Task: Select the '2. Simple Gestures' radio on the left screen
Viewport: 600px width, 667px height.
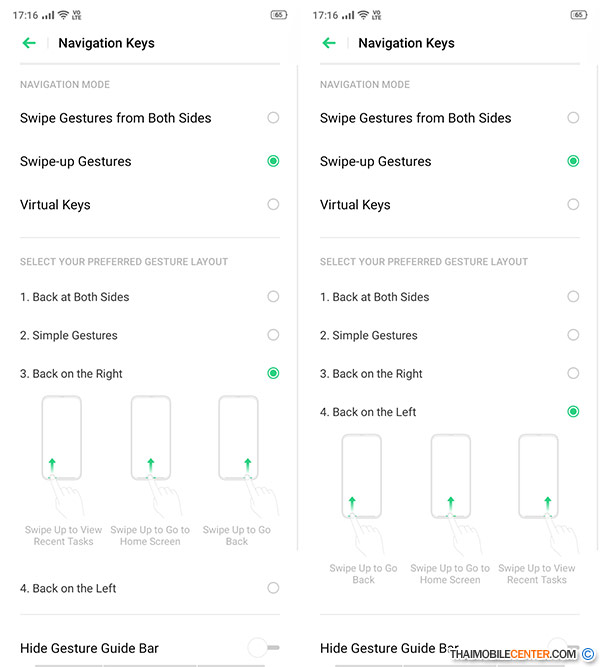Action: pos(273,335)
